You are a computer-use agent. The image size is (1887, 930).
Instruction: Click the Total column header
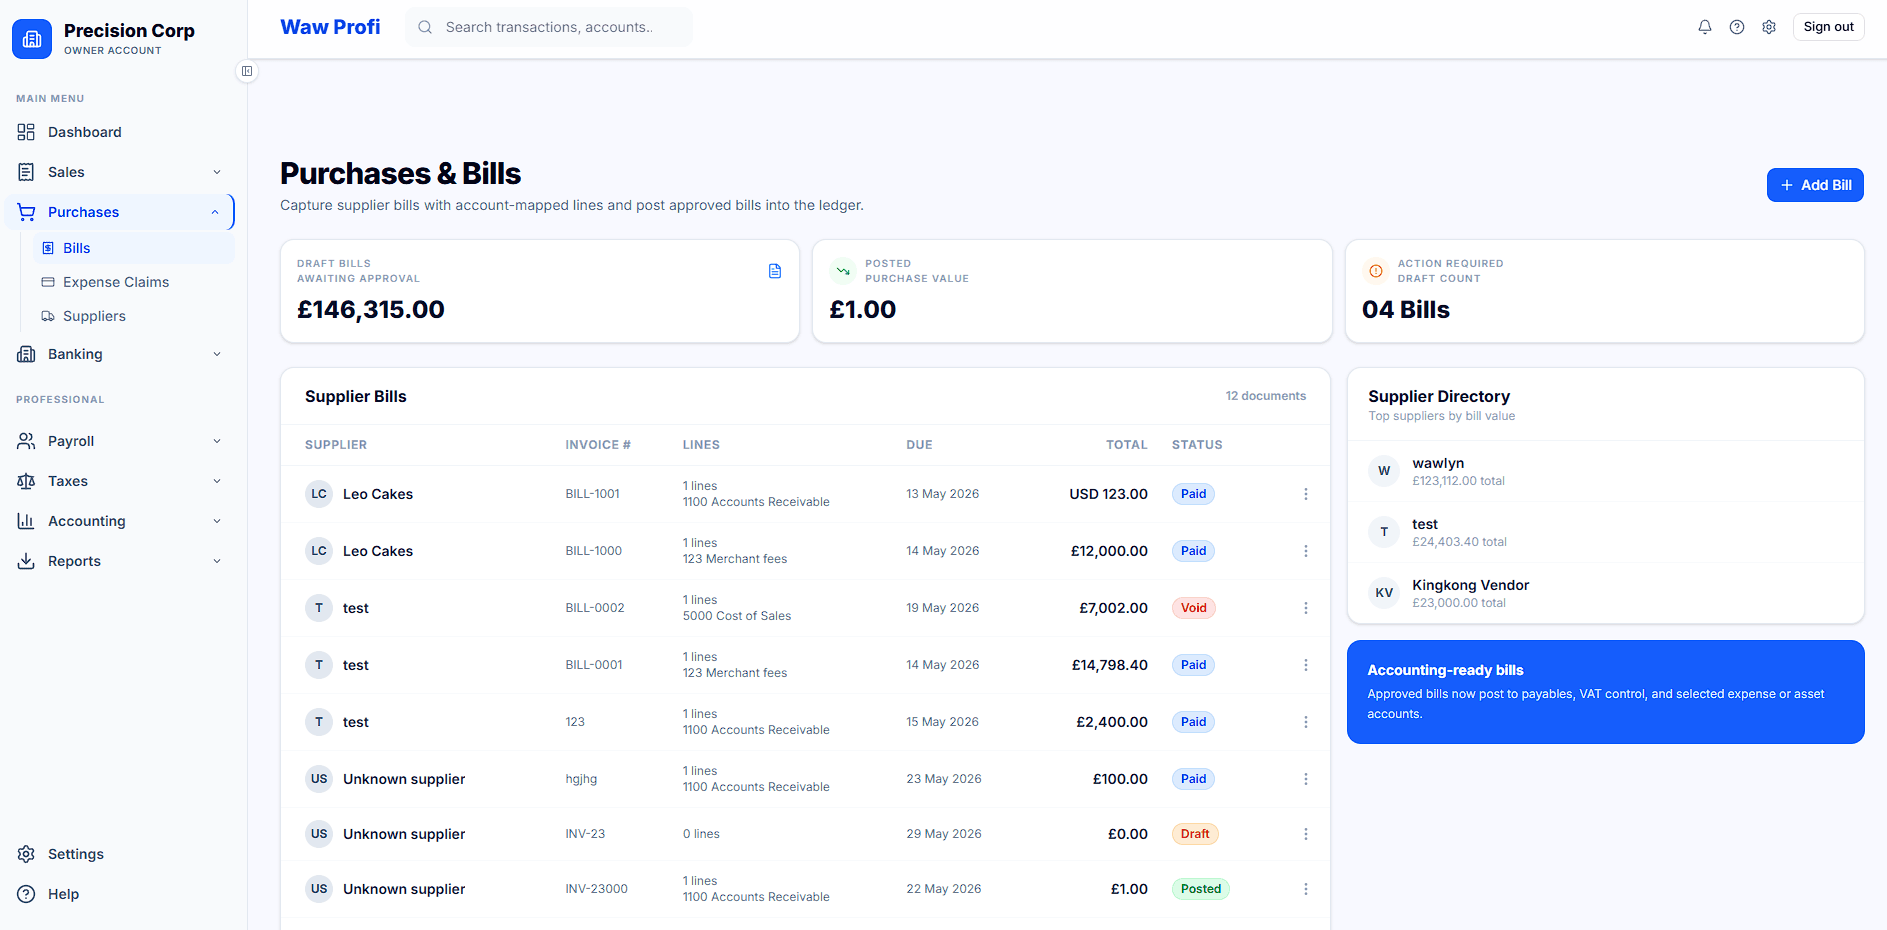click(1126, 445)
